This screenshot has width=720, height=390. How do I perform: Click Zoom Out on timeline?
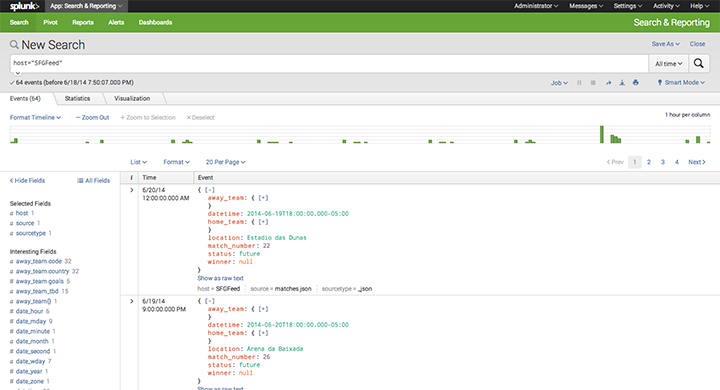[92, 118]
